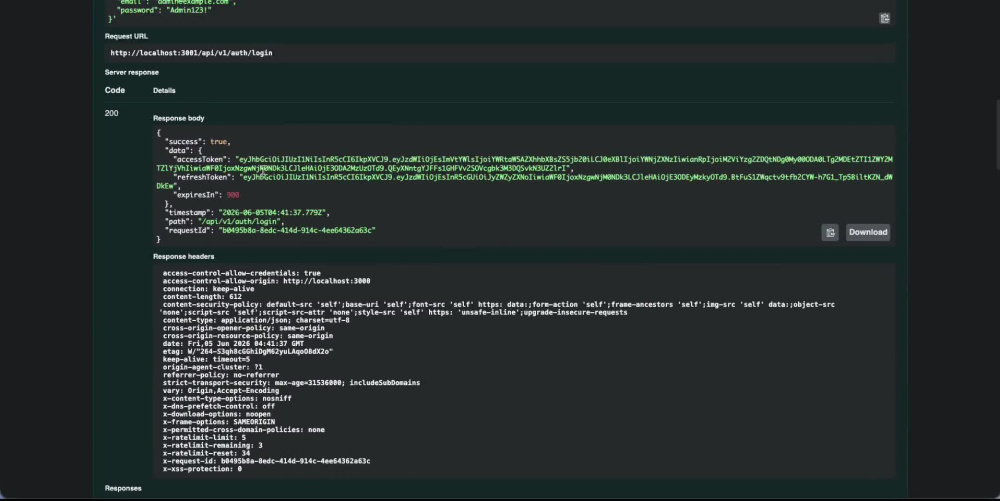Click the "requestId" line in response body

coord(270,231)
